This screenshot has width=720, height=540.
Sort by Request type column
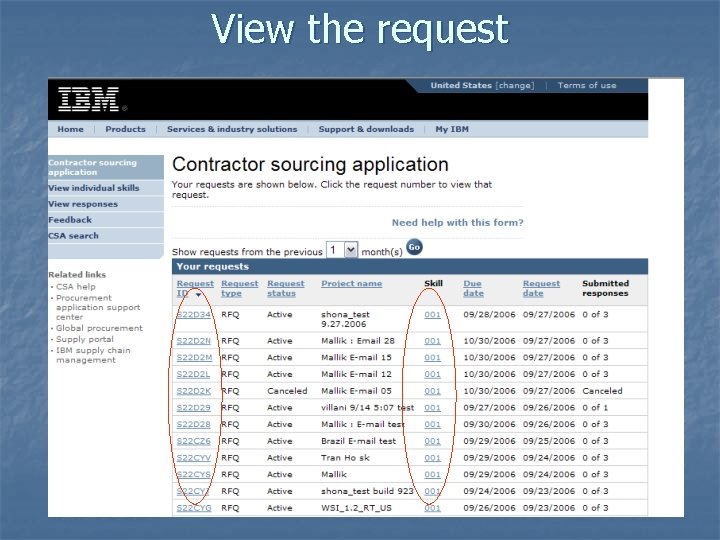tap(239, 288)
